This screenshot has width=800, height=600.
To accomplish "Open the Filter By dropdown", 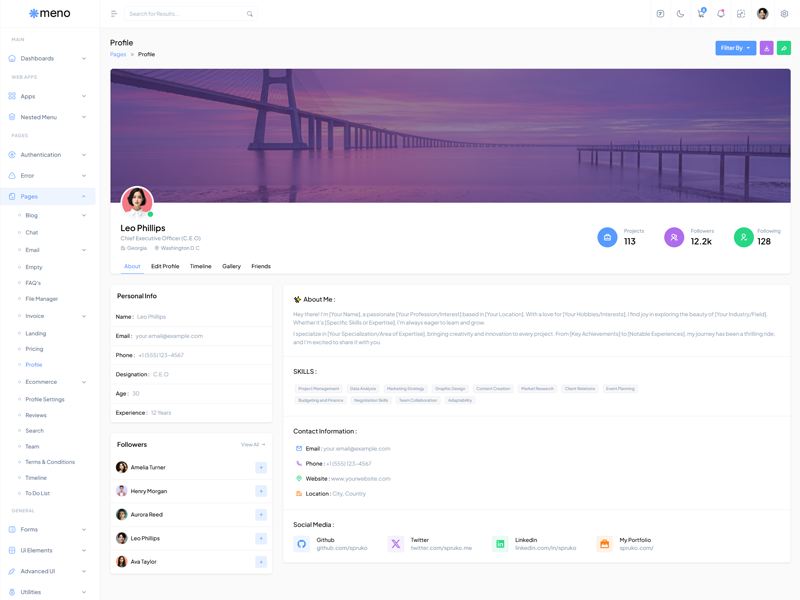I will [735, 48].
